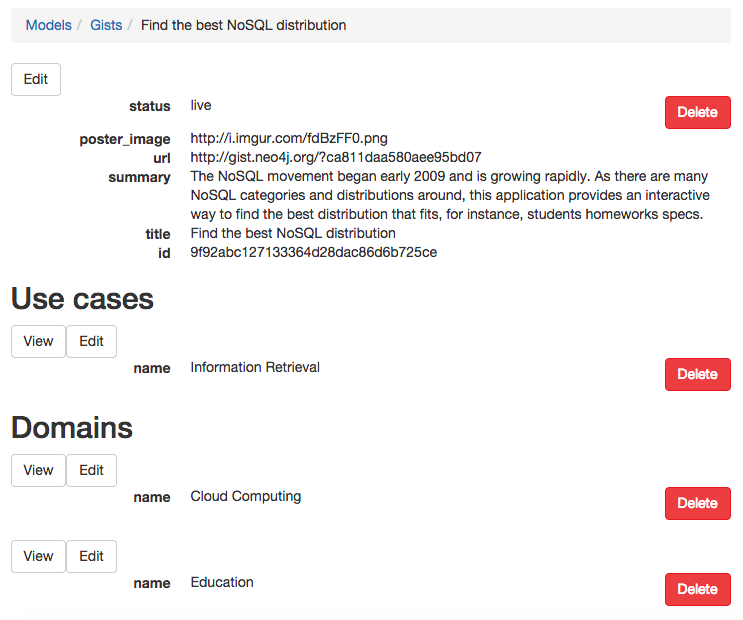Click the gist.neo4j.org url value
Screen dimensions: 743x620
tap(336, 157)
